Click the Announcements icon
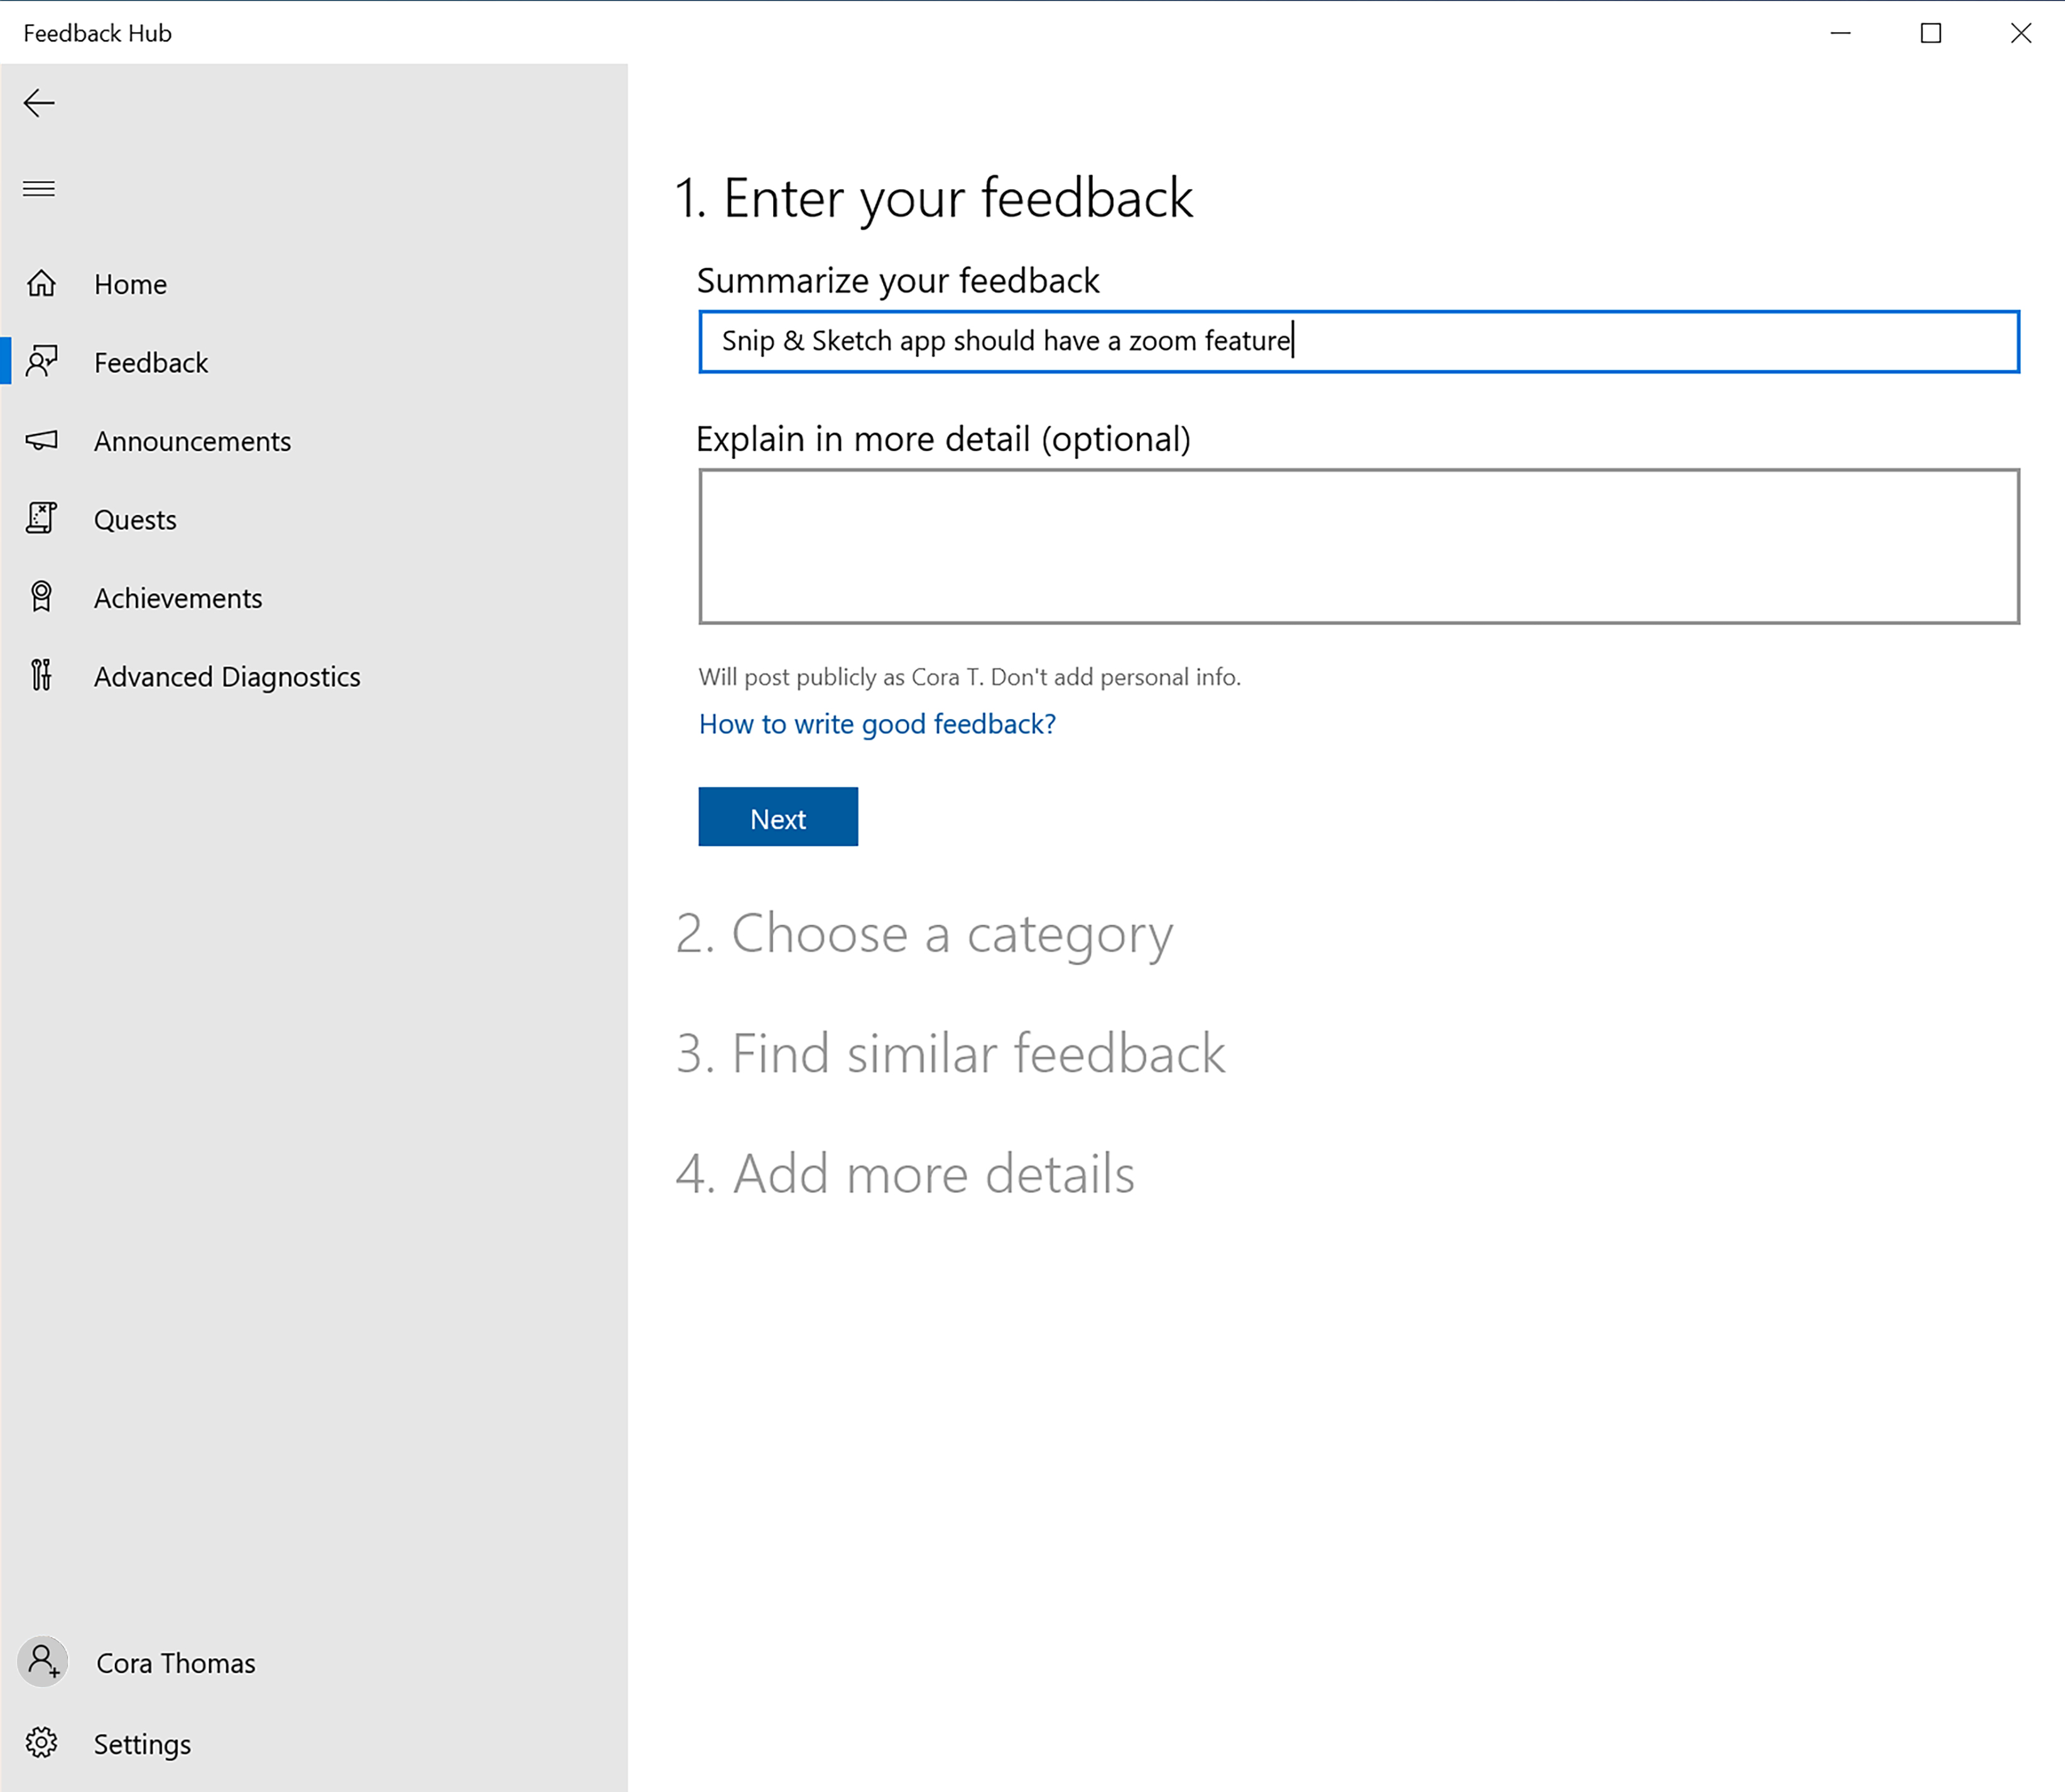 (x=44, y=441)
